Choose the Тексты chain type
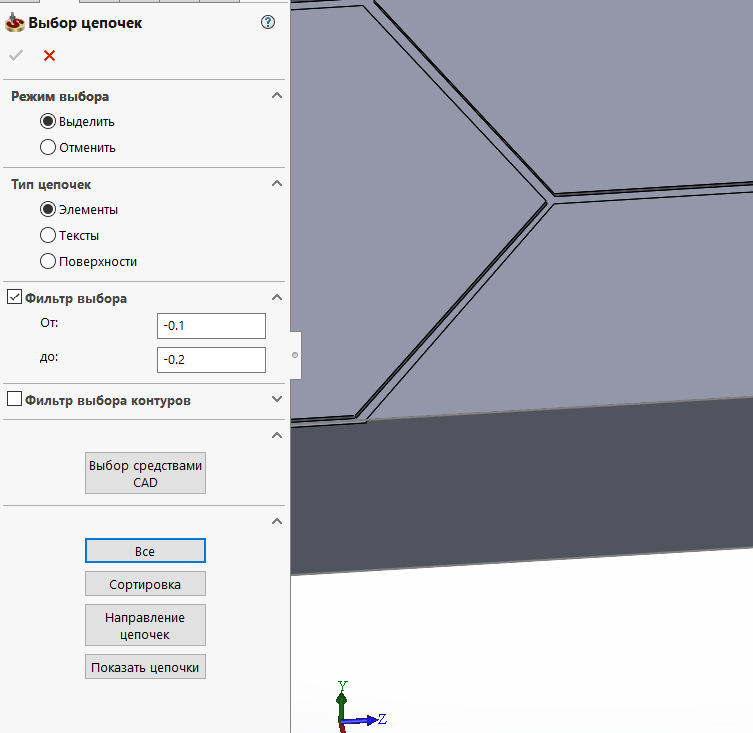The width and height of the screenshot is (753, 733). [48, 235]
